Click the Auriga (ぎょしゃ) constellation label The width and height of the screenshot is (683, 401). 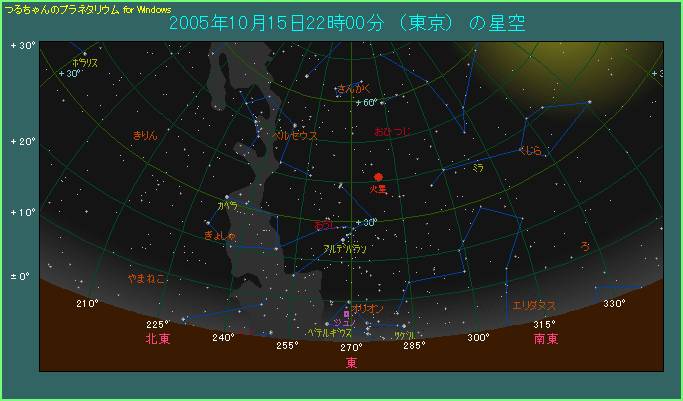(x=219, y=235)
